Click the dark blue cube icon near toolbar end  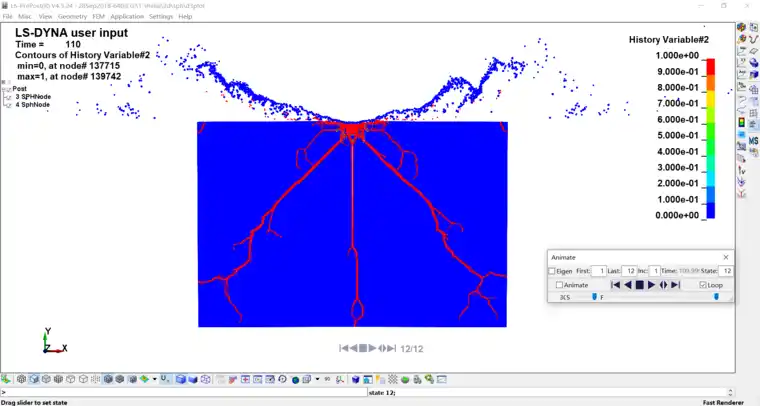pos(355,379)
